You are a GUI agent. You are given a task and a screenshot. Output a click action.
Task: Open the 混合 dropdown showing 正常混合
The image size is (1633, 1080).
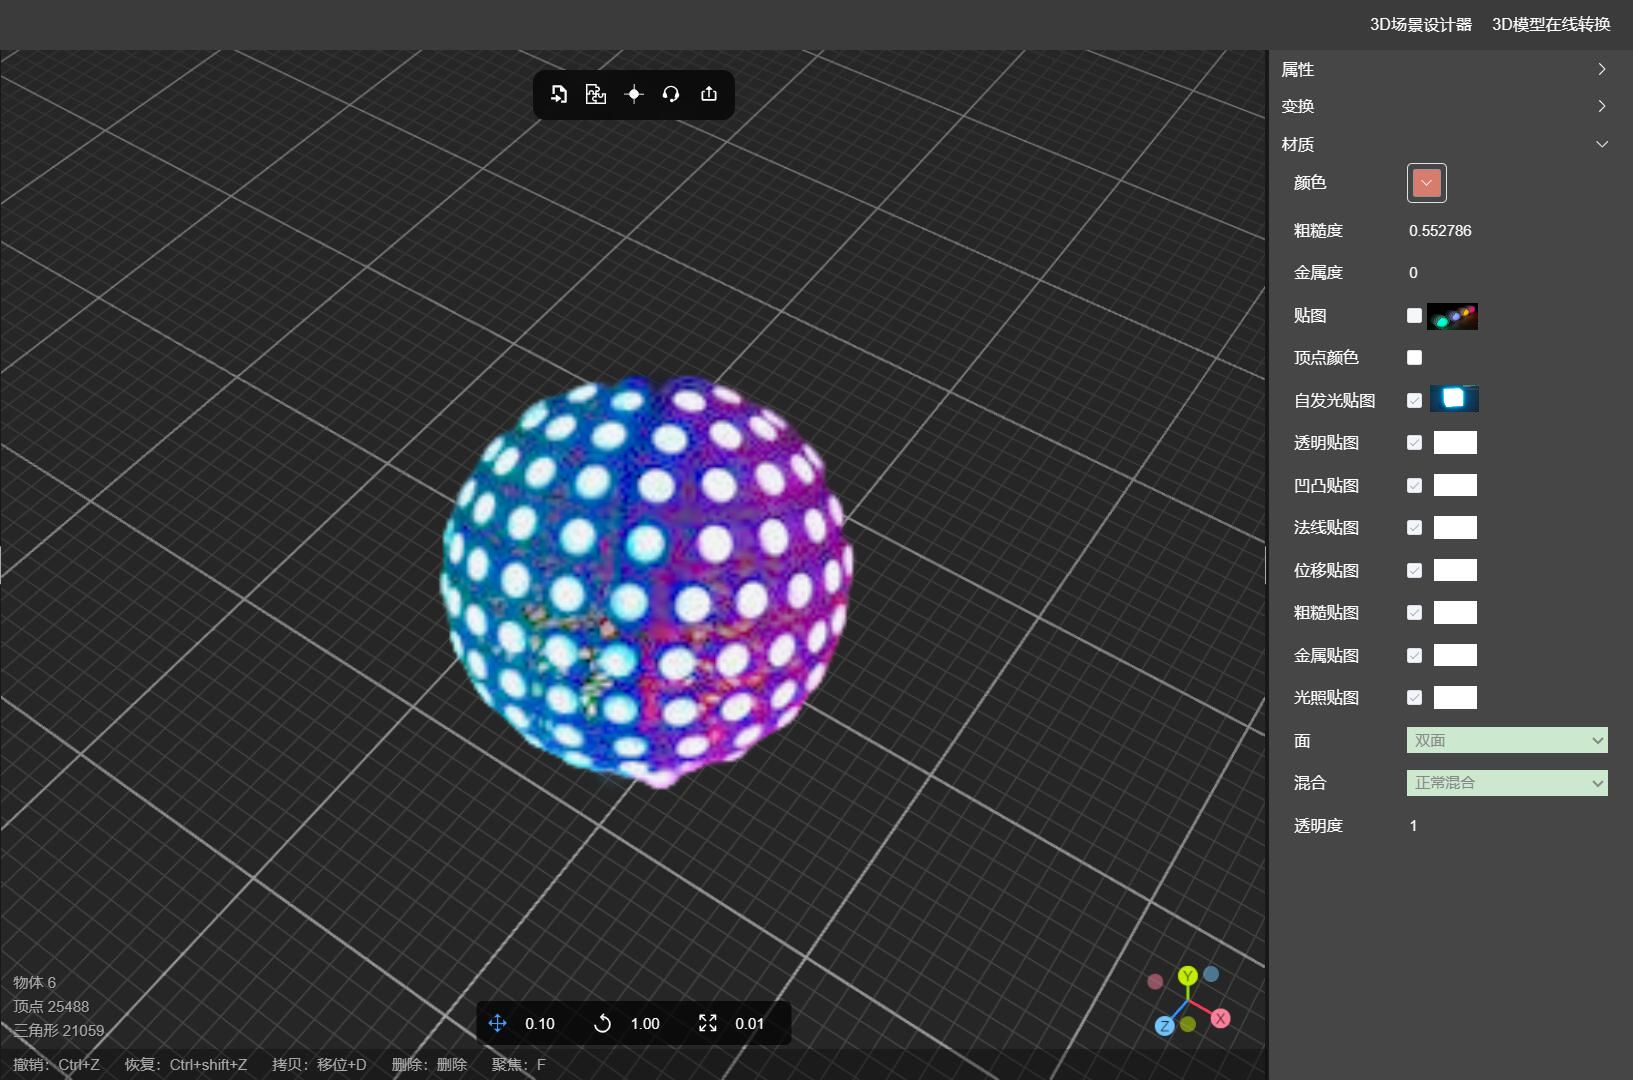pyautogui.click(x=1507, y=783)
